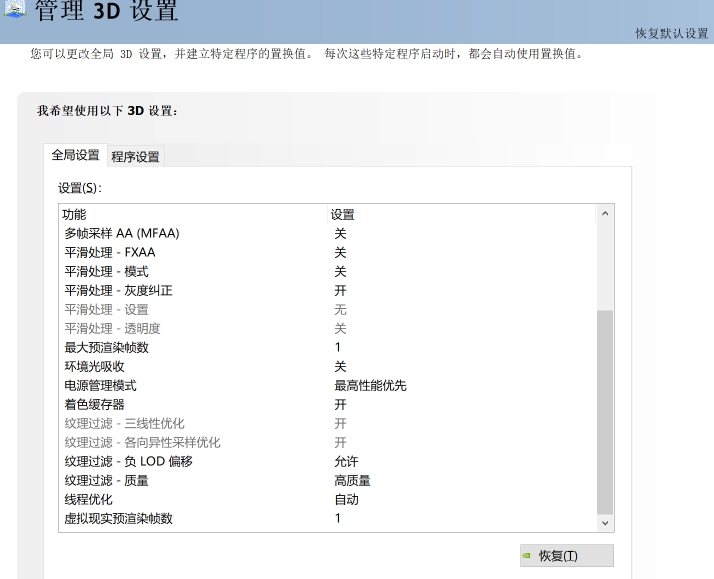Image resolution: width=714 pixels, height=579 pixels.
Task: Click the 功能 column header
Action: point(193,214)
